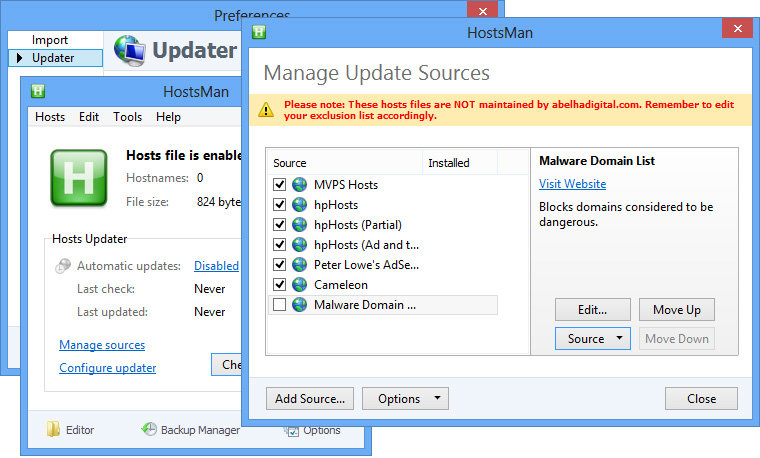This screenshot has height=458, width=760.
Task: Click globe icon beside hpHosts source
Action: click(x=300, y=205)
